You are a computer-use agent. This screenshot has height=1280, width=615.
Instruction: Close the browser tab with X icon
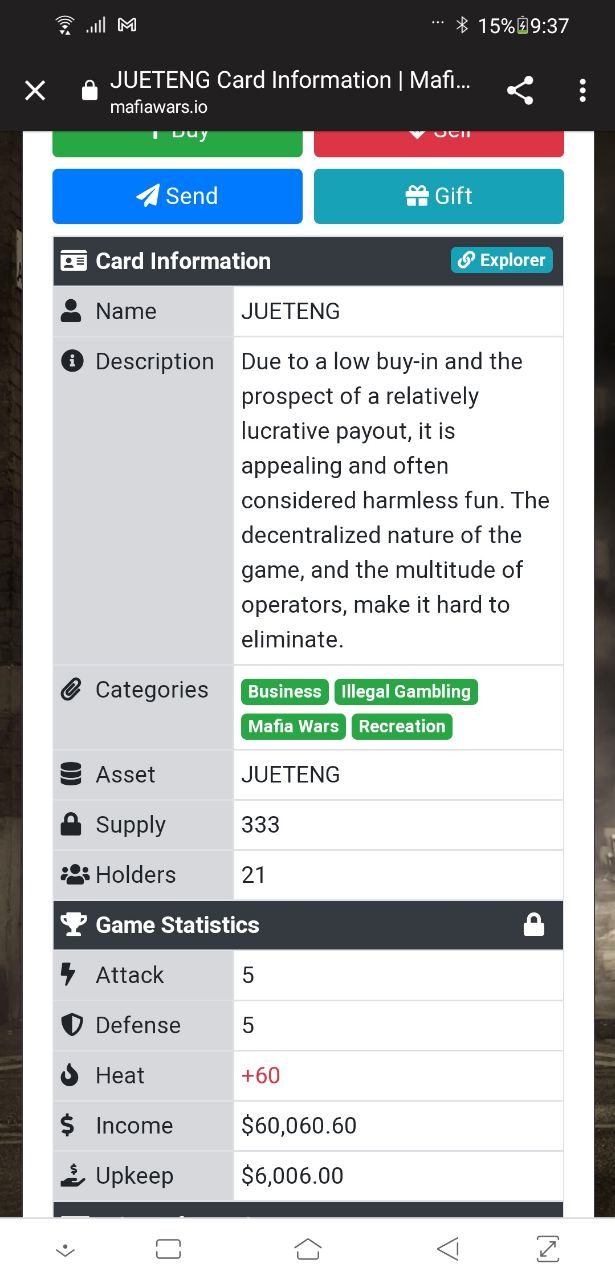[x=35, y=91]
